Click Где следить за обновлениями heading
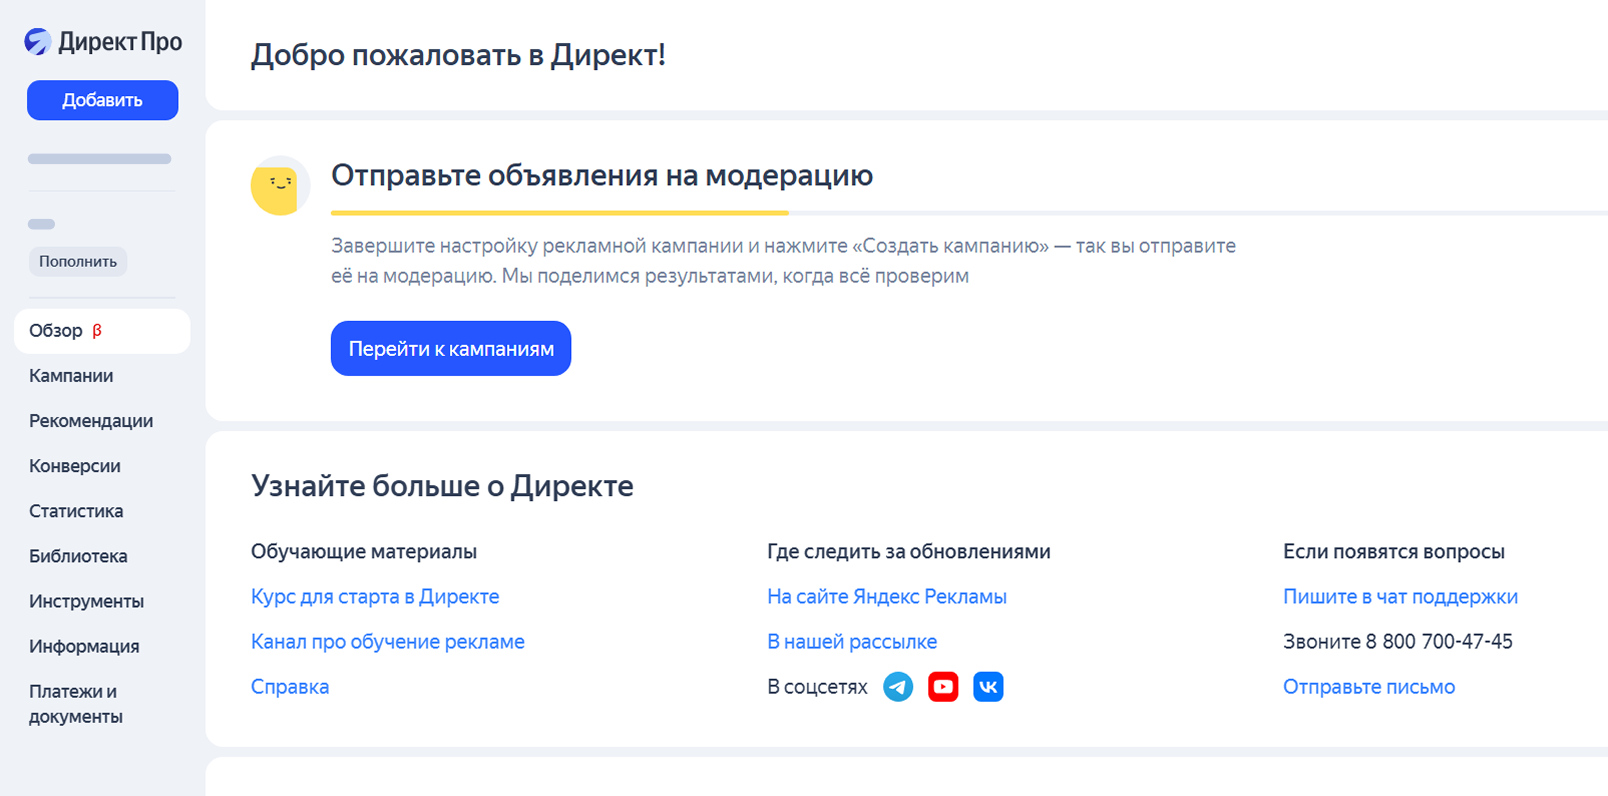 tap(909, 552)
